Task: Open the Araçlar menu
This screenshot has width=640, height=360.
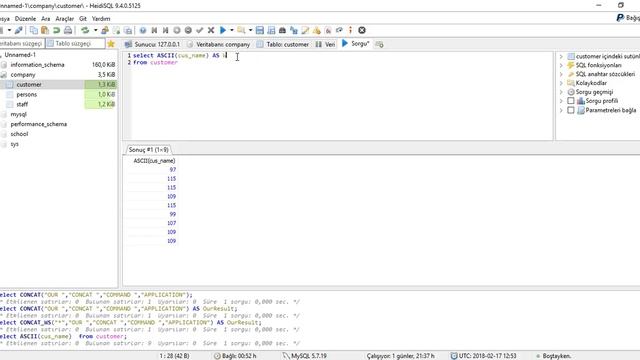Action: point(64,19)
